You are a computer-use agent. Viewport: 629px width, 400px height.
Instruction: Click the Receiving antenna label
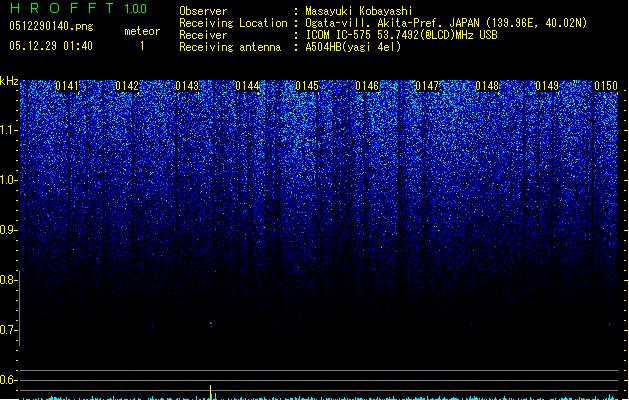pyautogui.click(x=230, y=47)
